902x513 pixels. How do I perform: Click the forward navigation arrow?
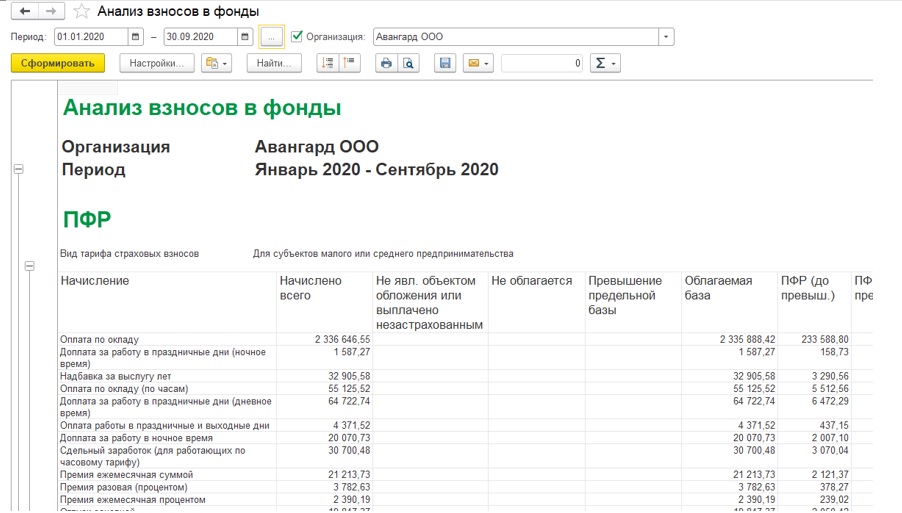coord(52,12)
